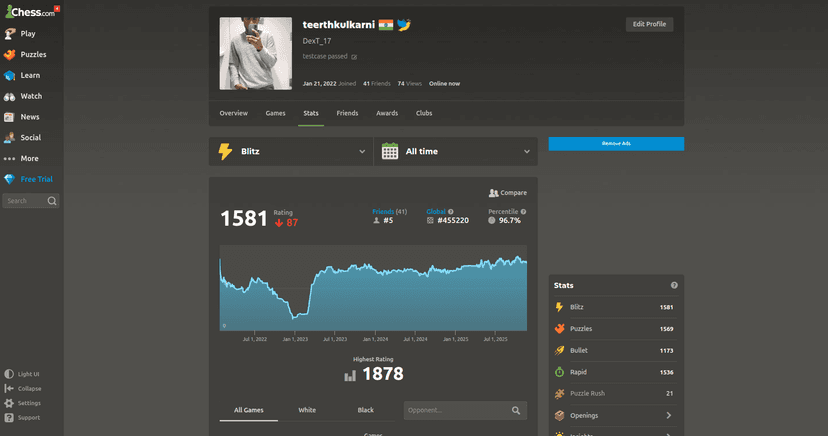Image resolution: width=828 pixels, height=436 pixels.
Task: Filter games by White pieces
Action: click(307, 410)
